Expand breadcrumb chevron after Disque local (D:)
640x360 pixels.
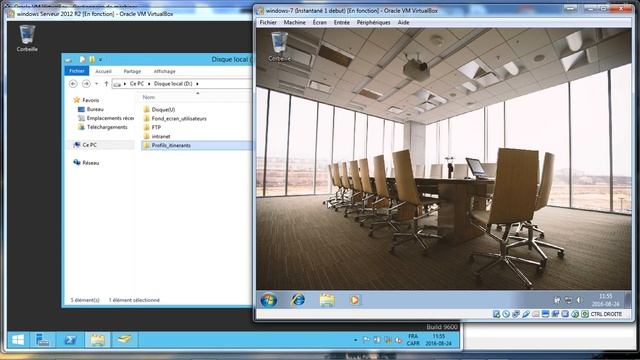[x=198, y=84]
